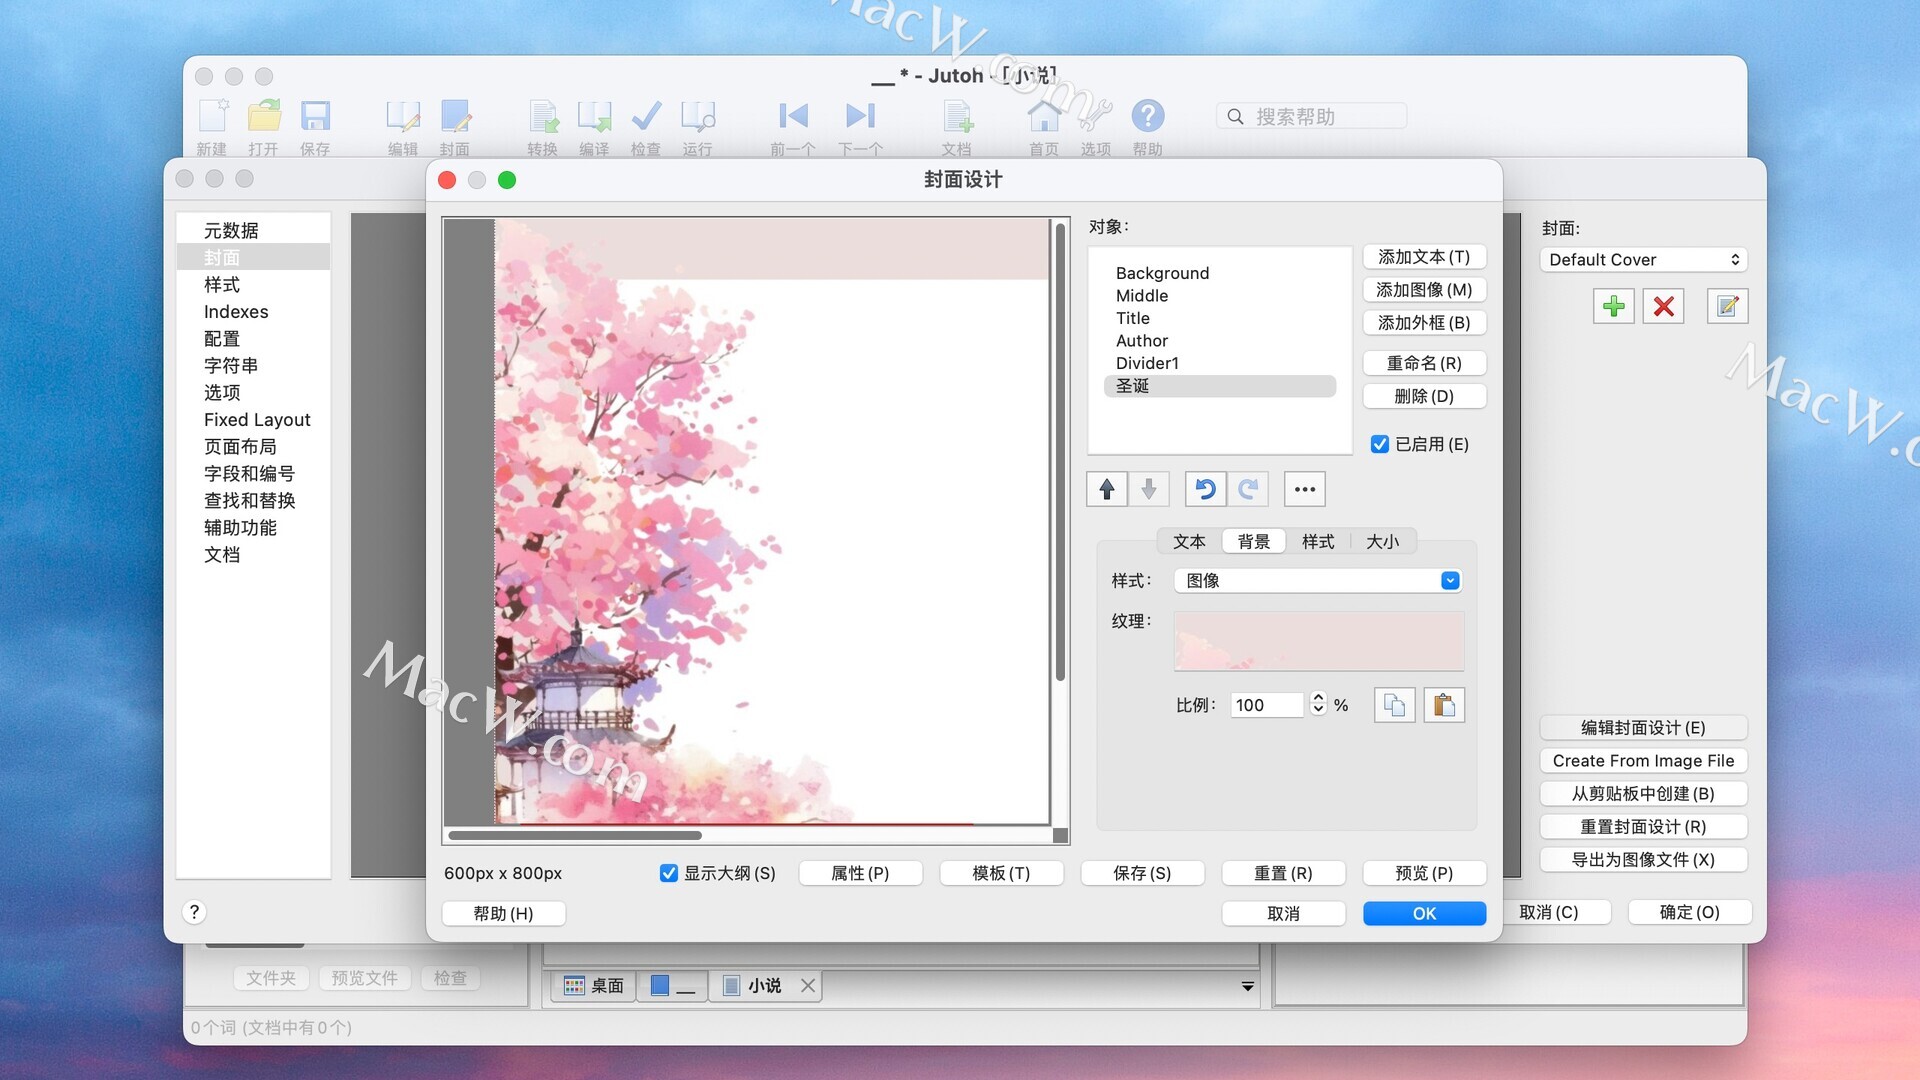The width and height of the screenshot is (1920, 1080).
Task: Click the blue OK button
Action: [1423, 913]
